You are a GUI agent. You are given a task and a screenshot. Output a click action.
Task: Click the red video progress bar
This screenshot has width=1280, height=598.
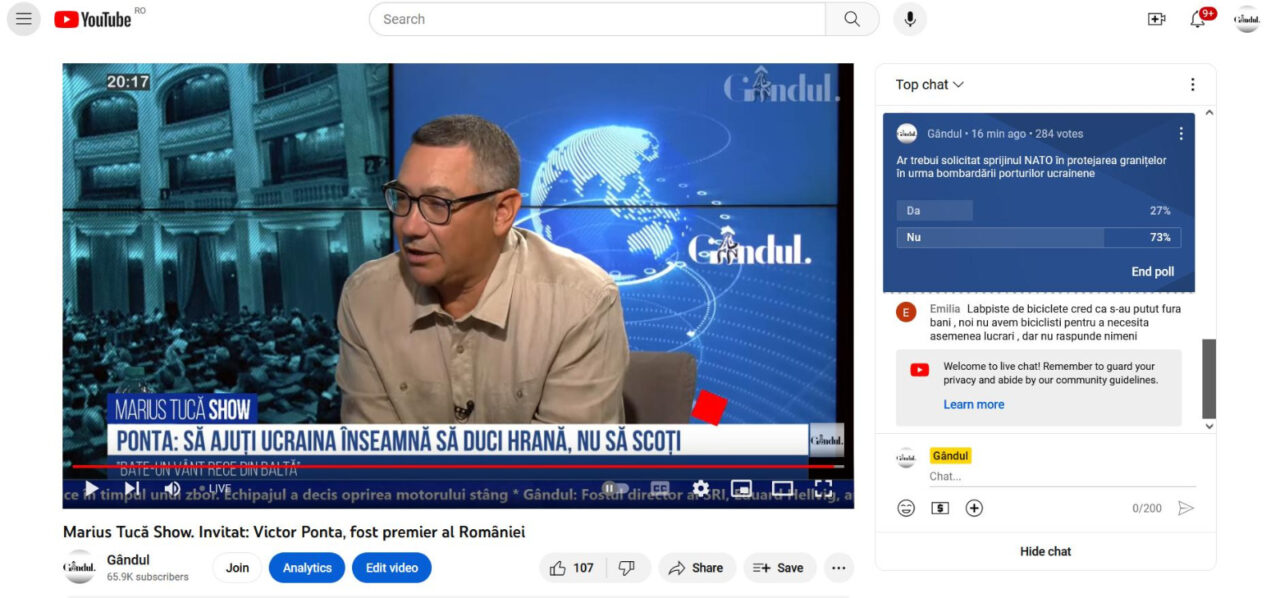(458, 466)
